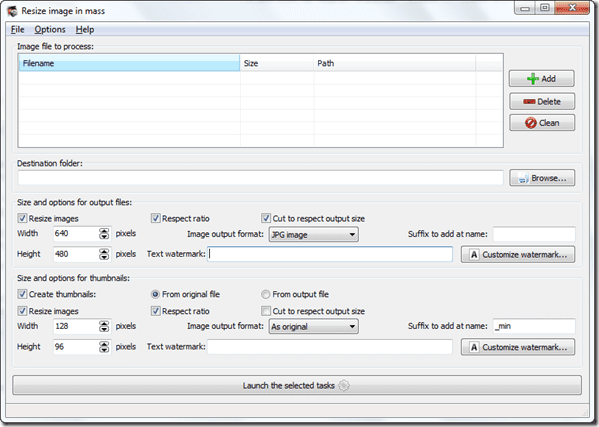Viewport: 599px width, 427px height.
Task: Click the thumbnail Customize watermark A icon
Action: (x=474, y=347)
